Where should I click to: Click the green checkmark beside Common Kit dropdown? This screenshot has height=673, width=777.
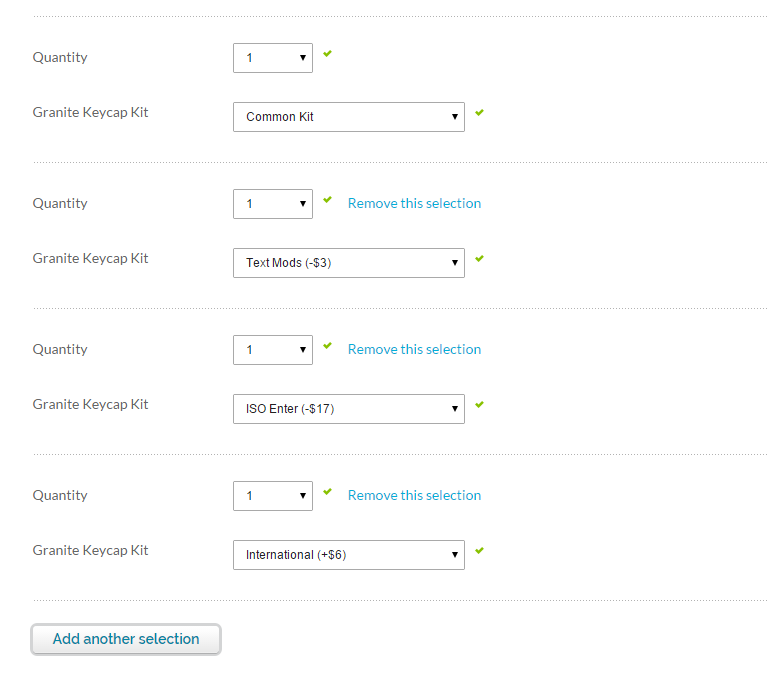pos(480,113)
